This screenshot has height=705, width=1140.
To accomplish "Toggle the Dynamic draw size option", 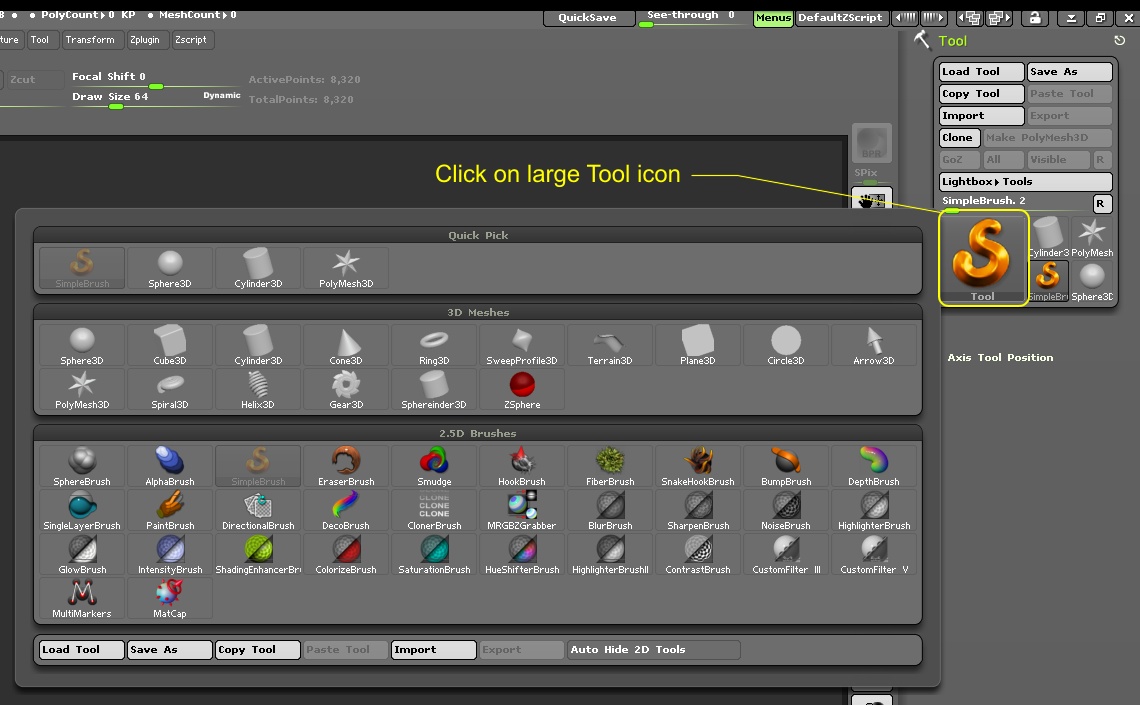I will [x=222, y=95].
